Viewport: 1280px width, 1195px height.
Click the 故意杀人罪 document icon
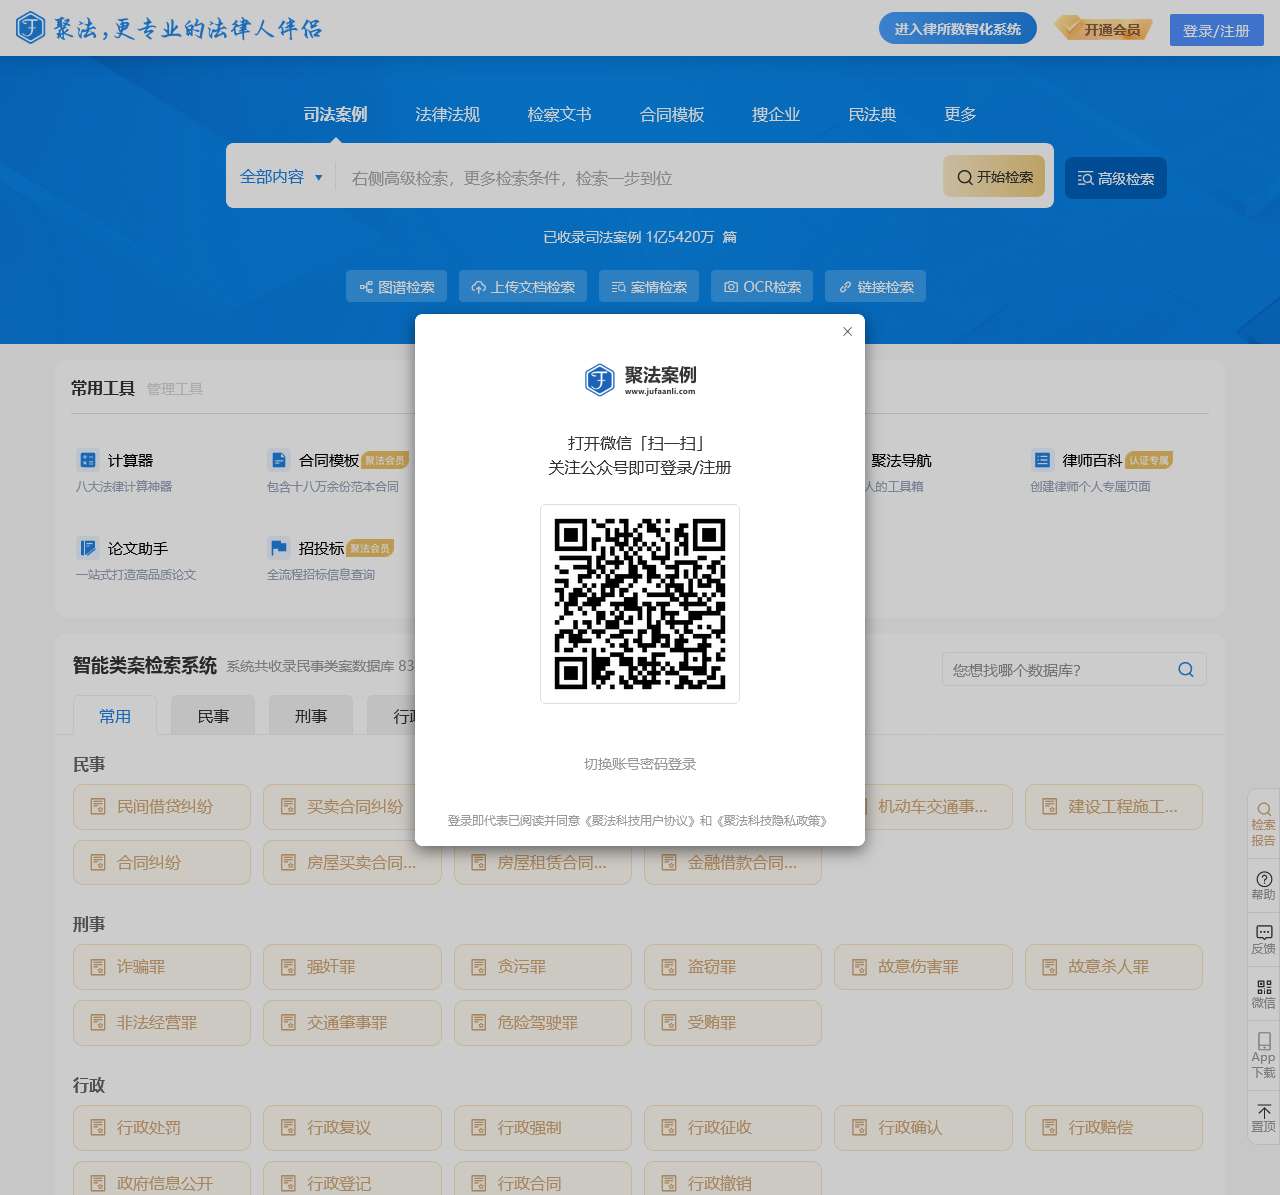[1049, 967]
